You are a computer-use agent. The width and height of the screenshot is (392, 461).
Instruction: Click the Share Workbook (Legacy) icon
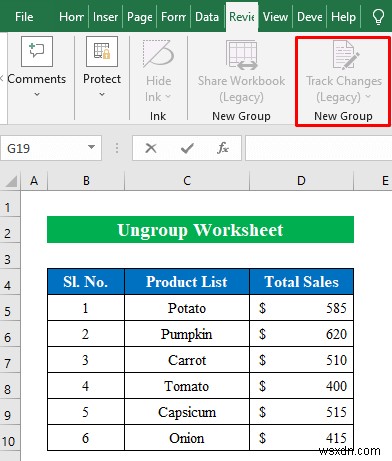pos(241,55)
